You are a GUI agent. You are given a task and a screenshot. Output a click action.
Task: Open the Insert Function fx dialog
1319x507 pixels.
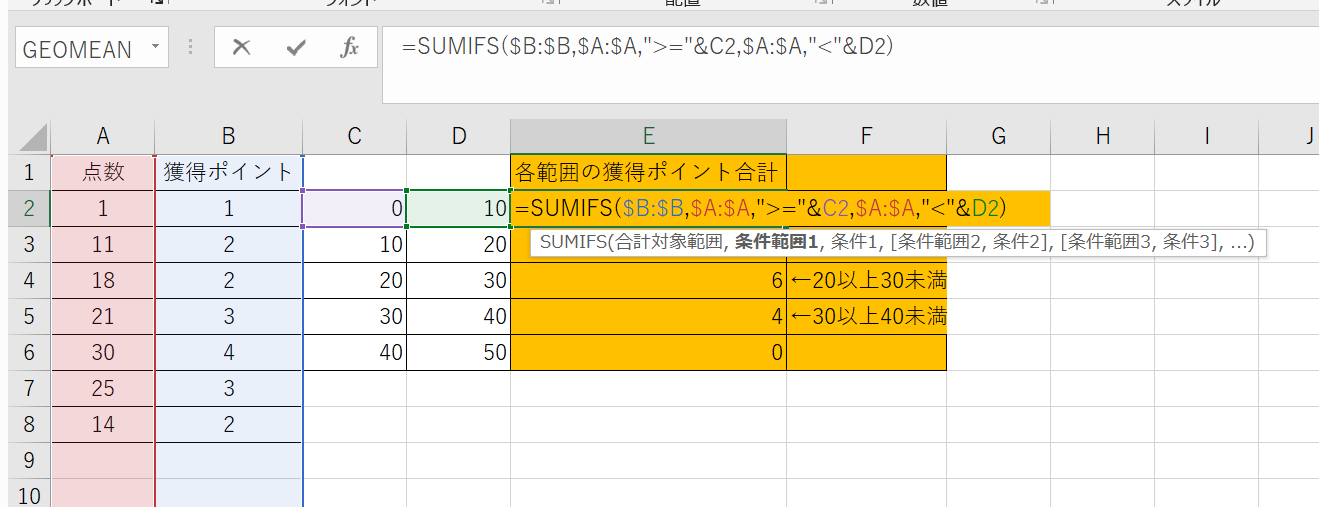point(349,48)
